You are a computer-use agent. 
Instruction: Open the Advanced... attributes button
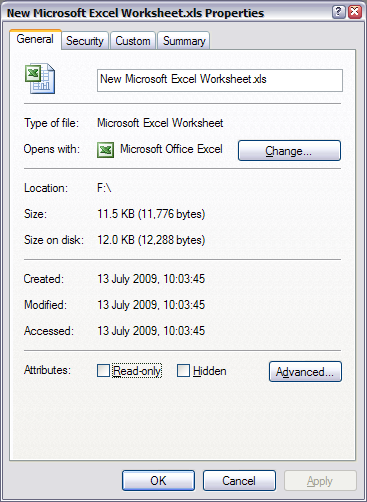click(305, 372)
